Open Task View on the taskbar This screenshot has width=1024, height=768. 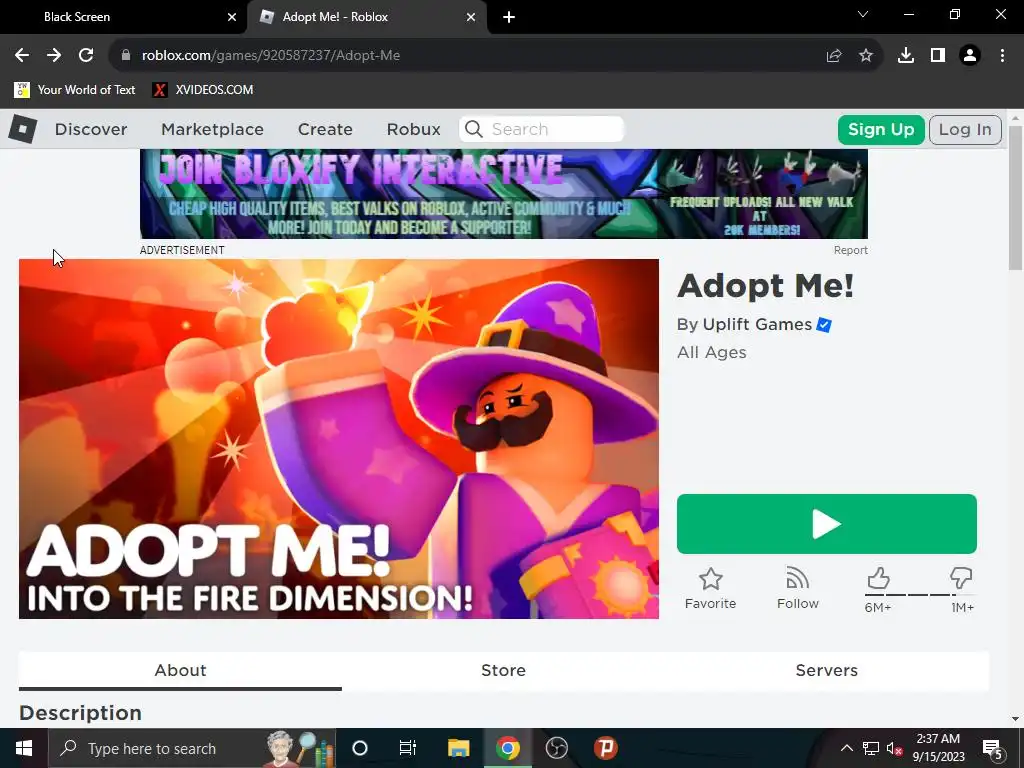408,748
